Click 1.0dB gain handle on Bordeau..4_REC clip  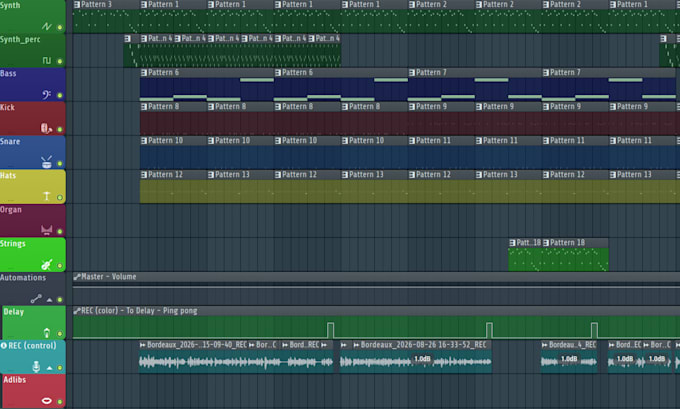coord(569,359)
